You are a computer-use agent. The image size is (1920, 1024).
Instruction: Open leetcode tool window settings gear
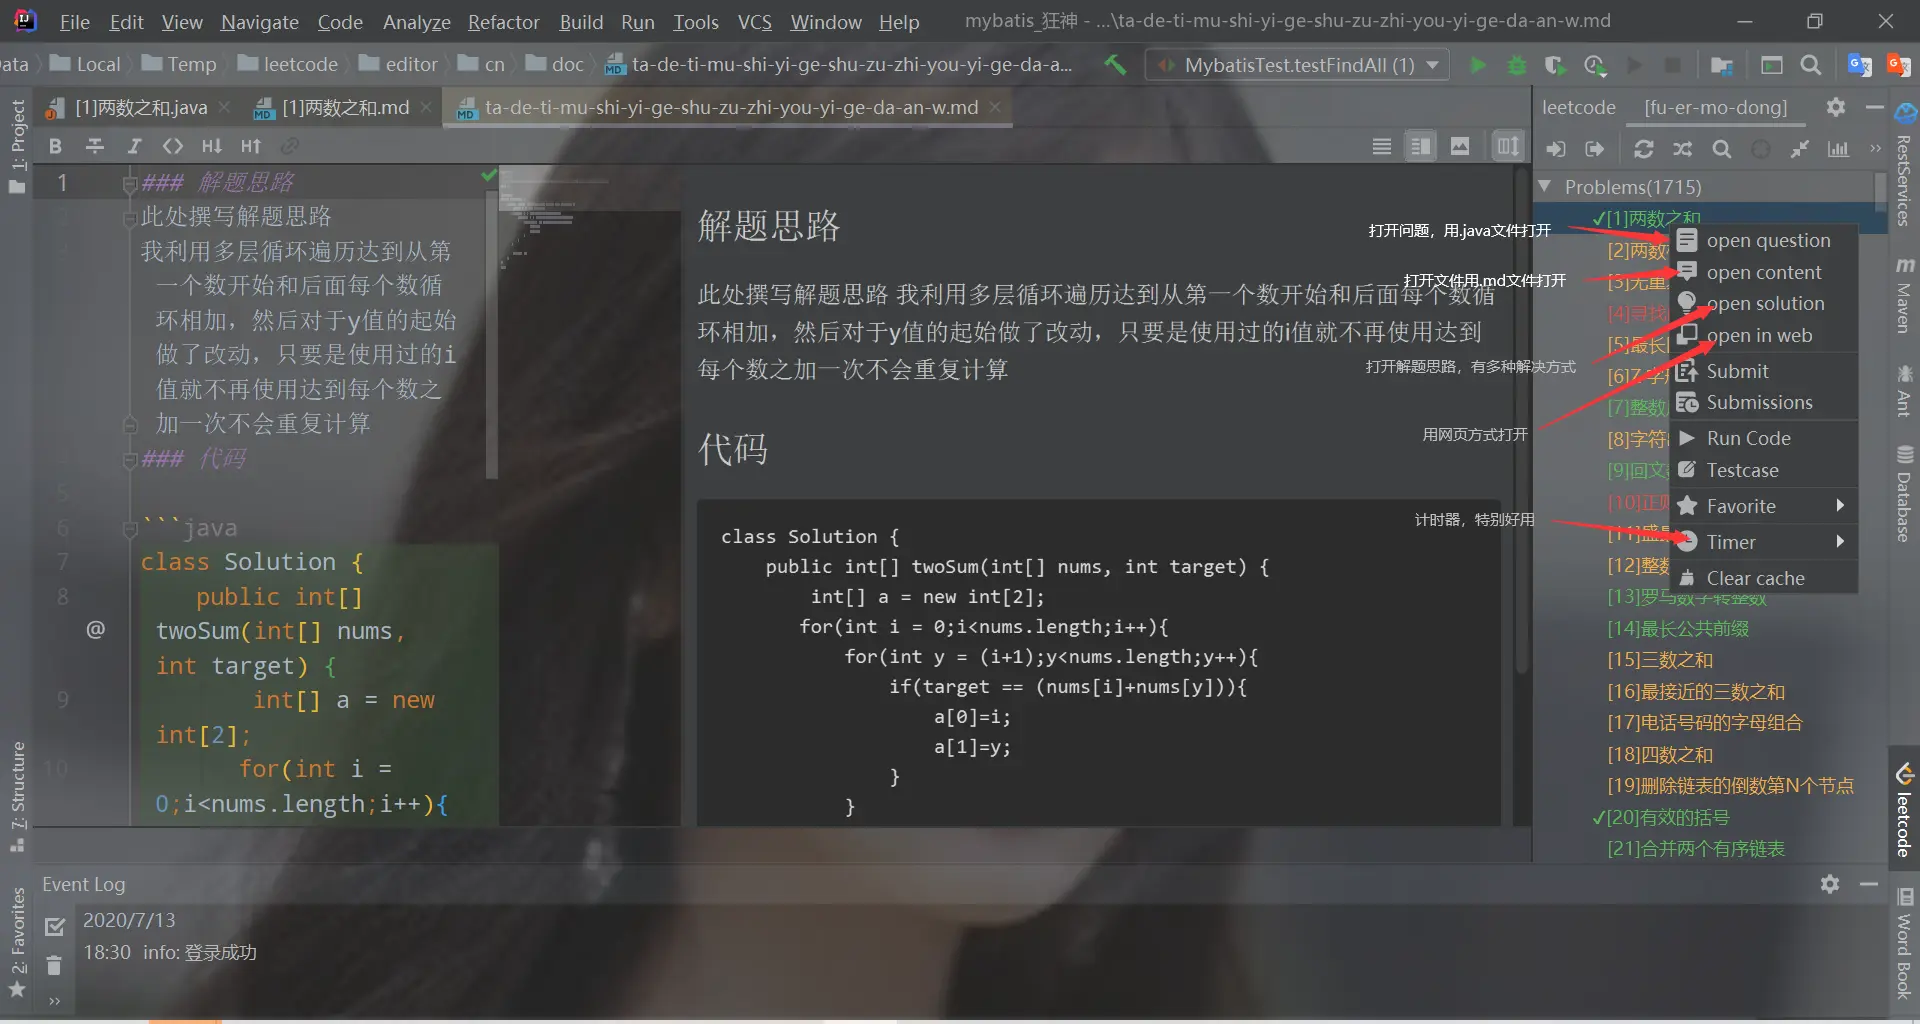1836,107
